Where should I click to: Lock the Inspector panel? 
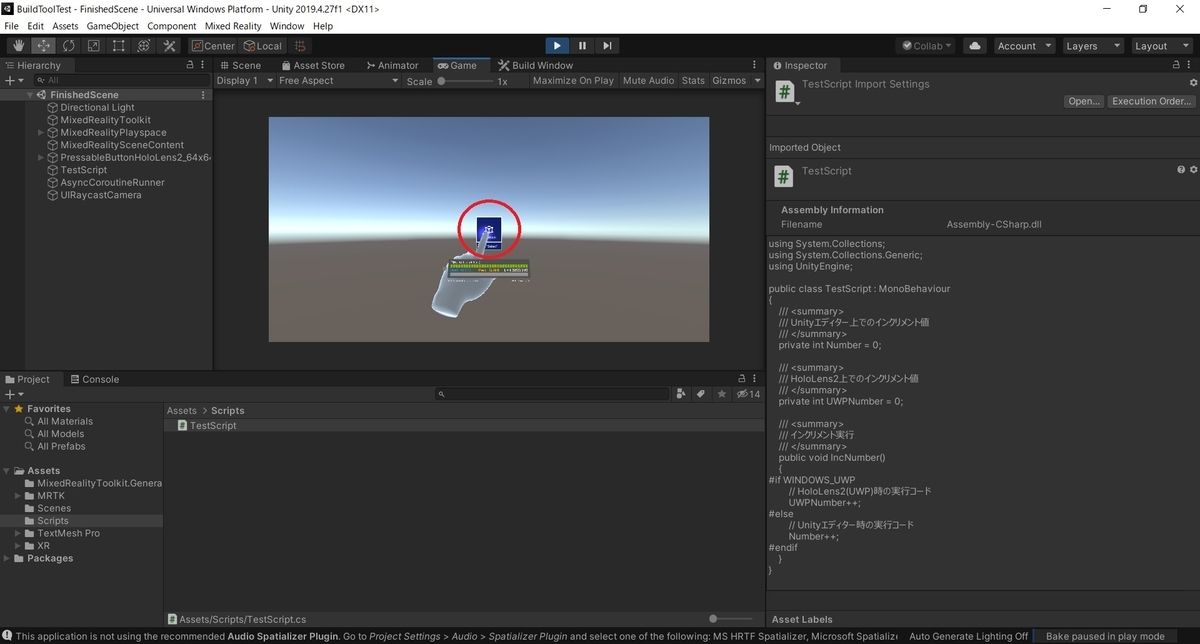click(x=1177, y=65)
